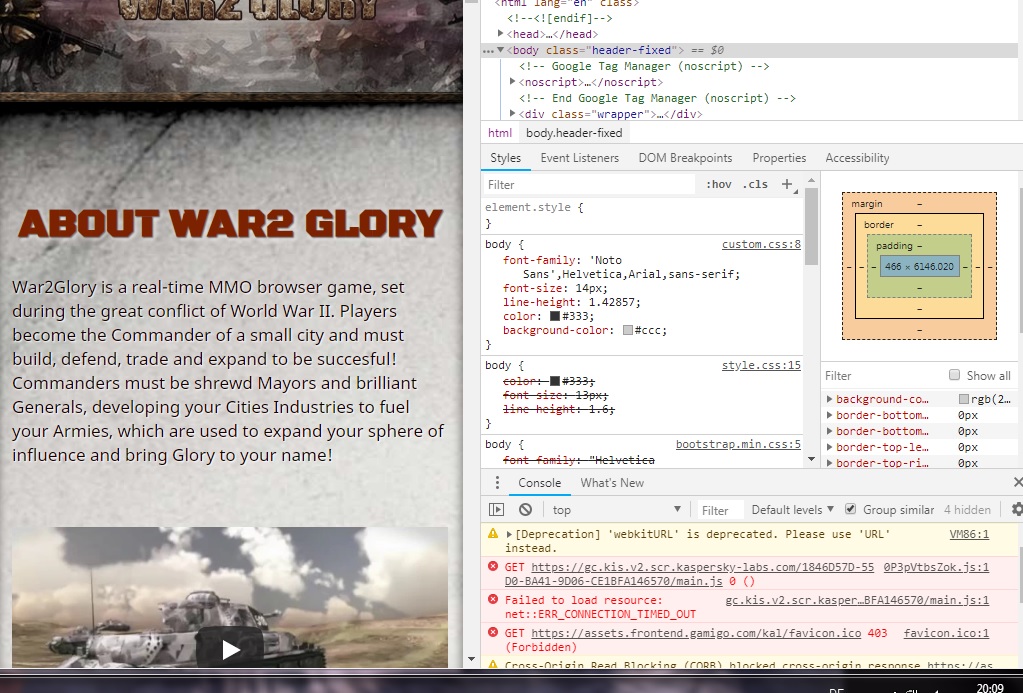Collapse the body header-fixed node
The width and height of the screenshot is (1023, 693).
(x=500, y=50)
